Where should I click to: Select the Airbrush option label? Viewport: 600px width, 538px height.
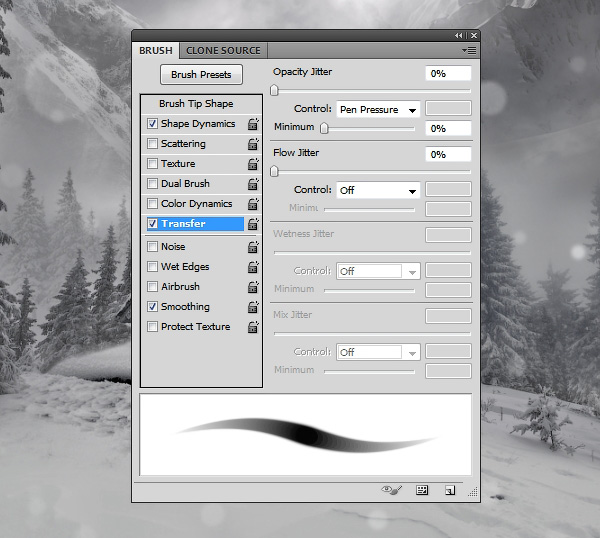(180, 287)
